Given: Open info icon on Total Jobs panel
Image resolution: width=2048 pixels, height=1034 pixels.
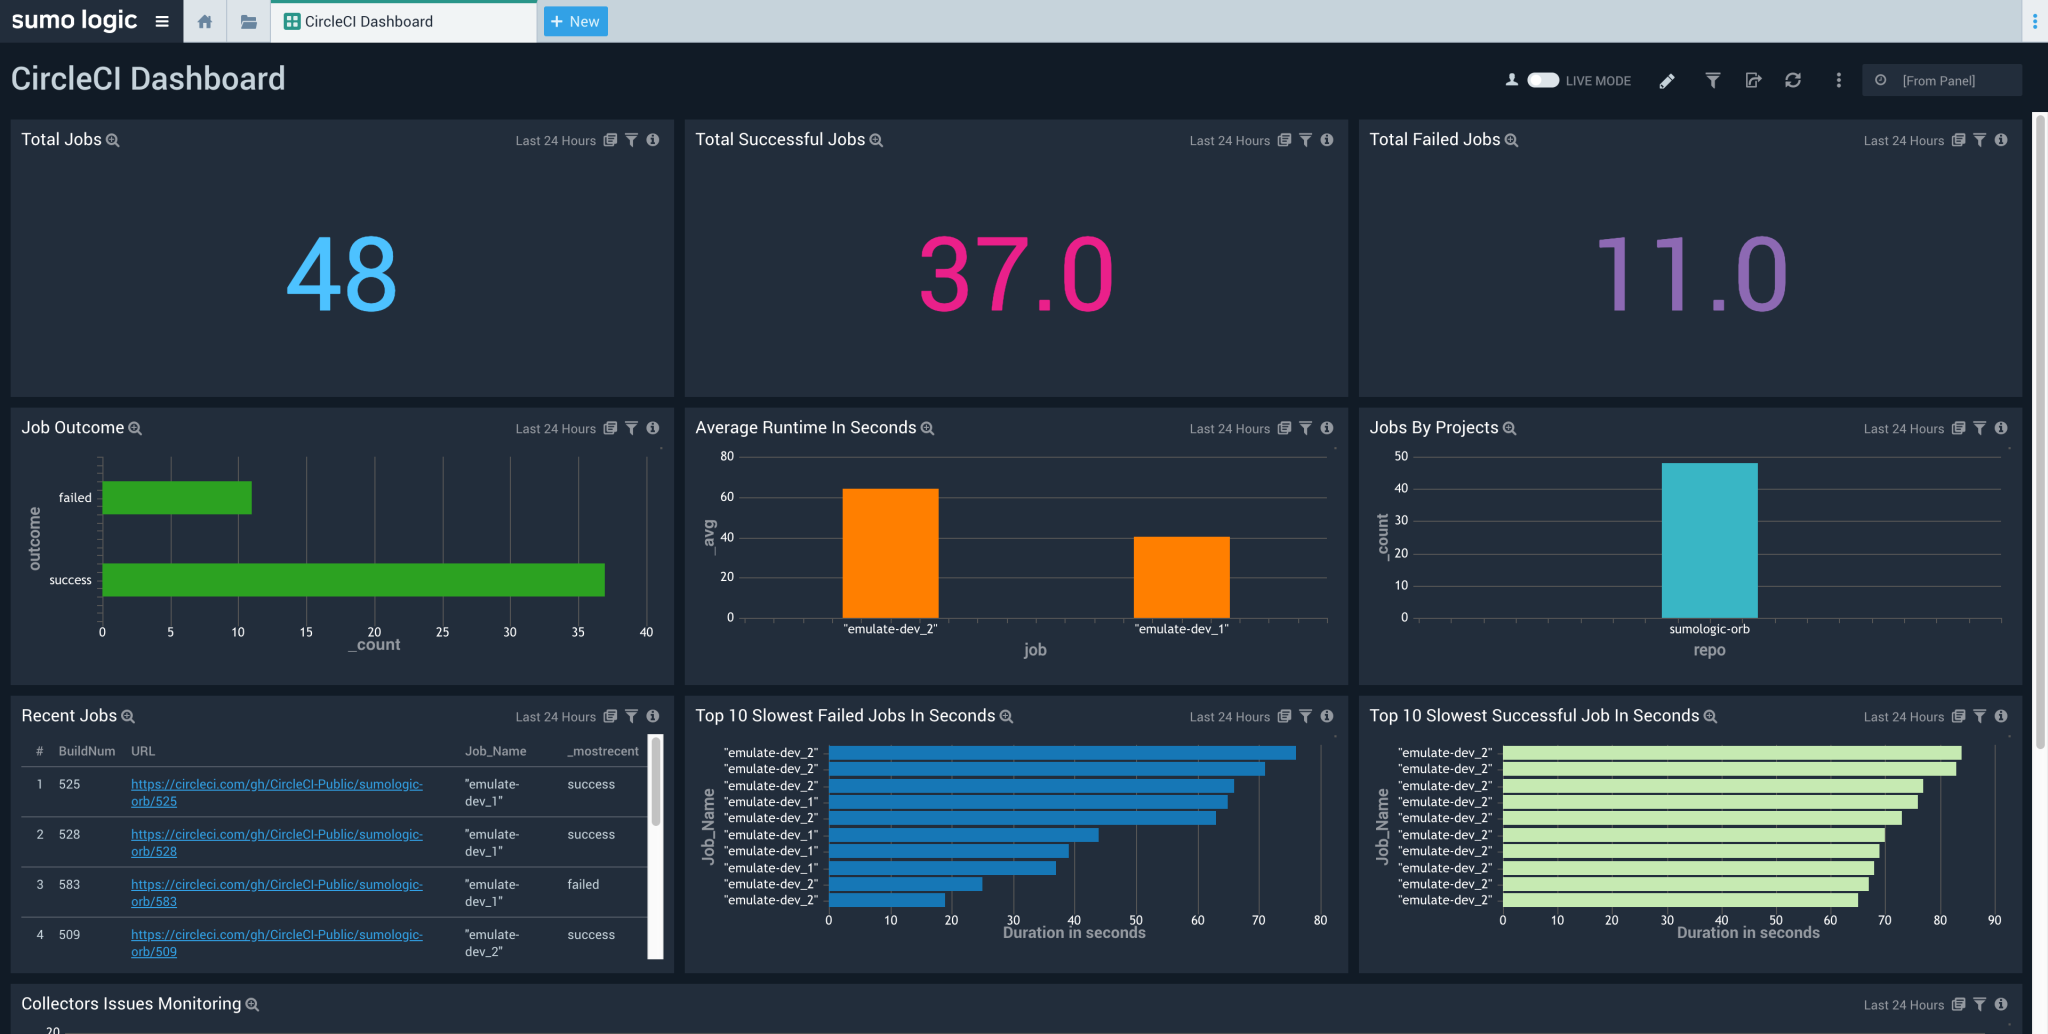Looking at the screenshot, I should 653,140.
